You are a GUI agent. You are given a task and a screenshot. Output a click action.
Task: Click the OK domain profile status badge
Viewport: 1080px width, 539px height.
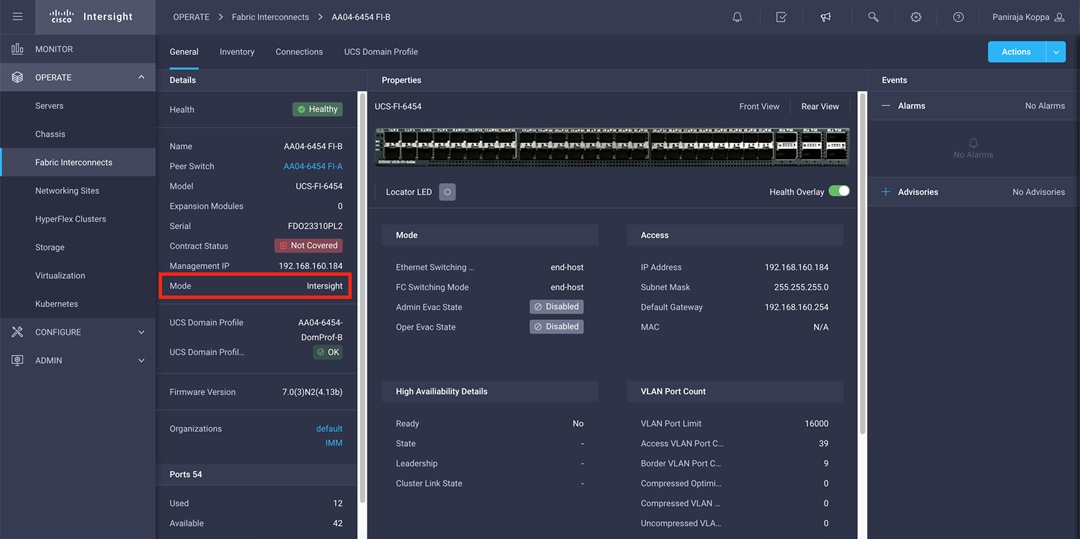328,352
